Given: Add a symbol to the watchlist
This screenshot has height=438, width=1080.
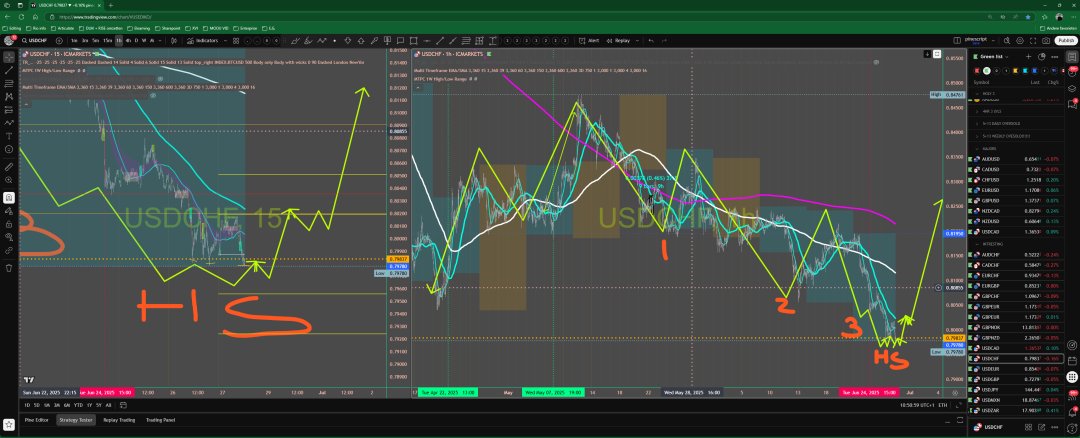Looking at the screenshot, I should tap(1028, 56).
